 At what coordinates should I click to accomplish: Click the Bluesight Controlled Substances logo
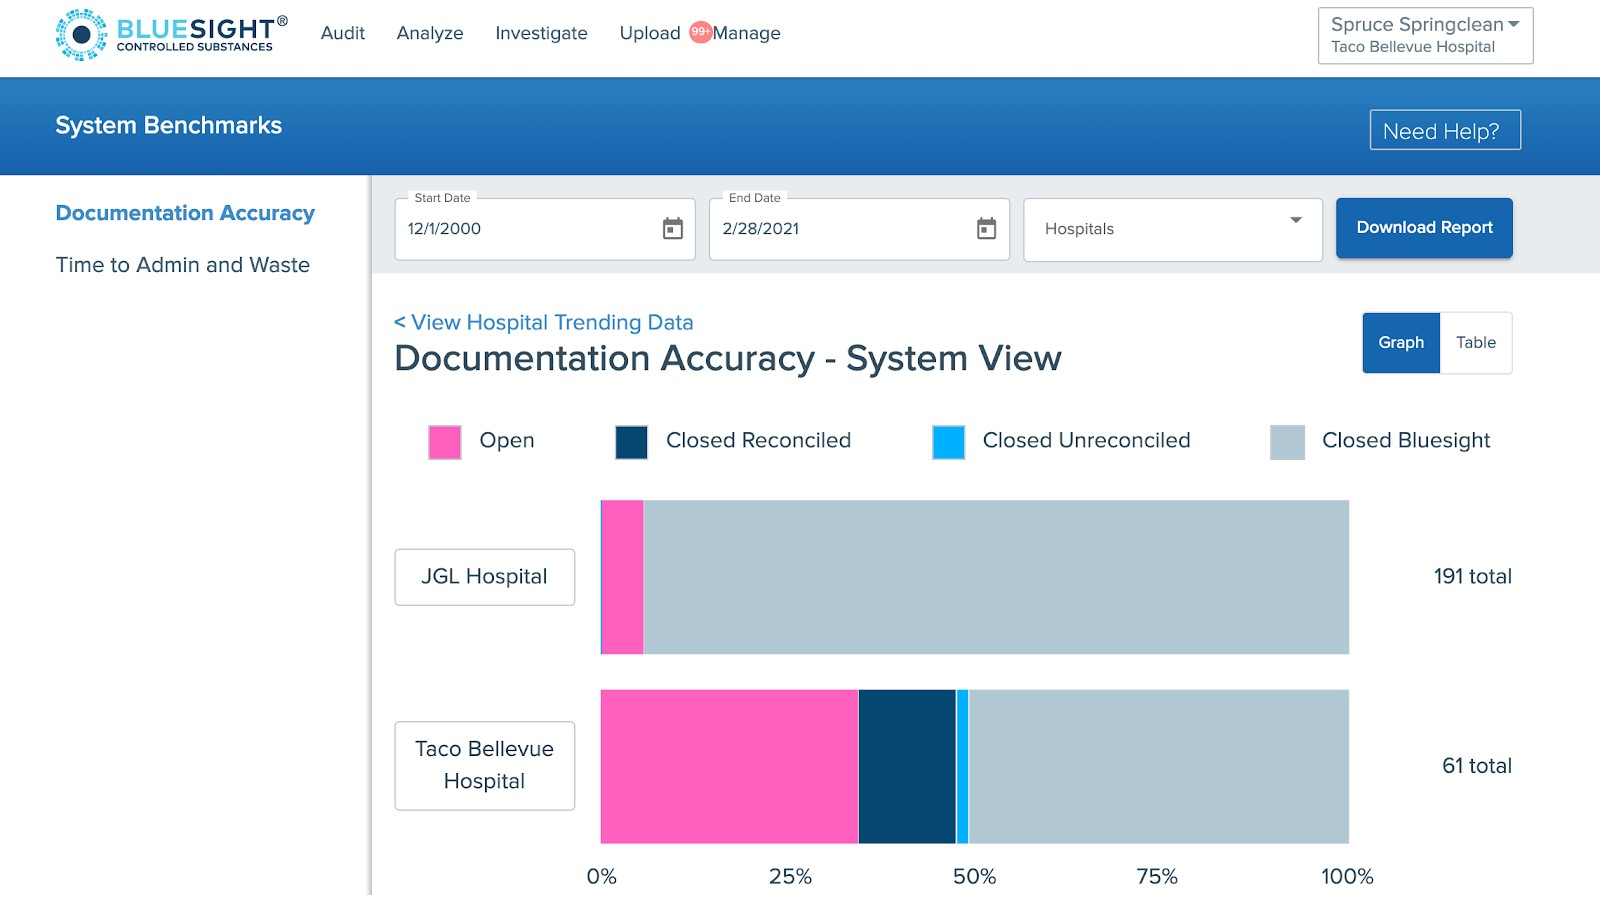click(x=172, y=34)
